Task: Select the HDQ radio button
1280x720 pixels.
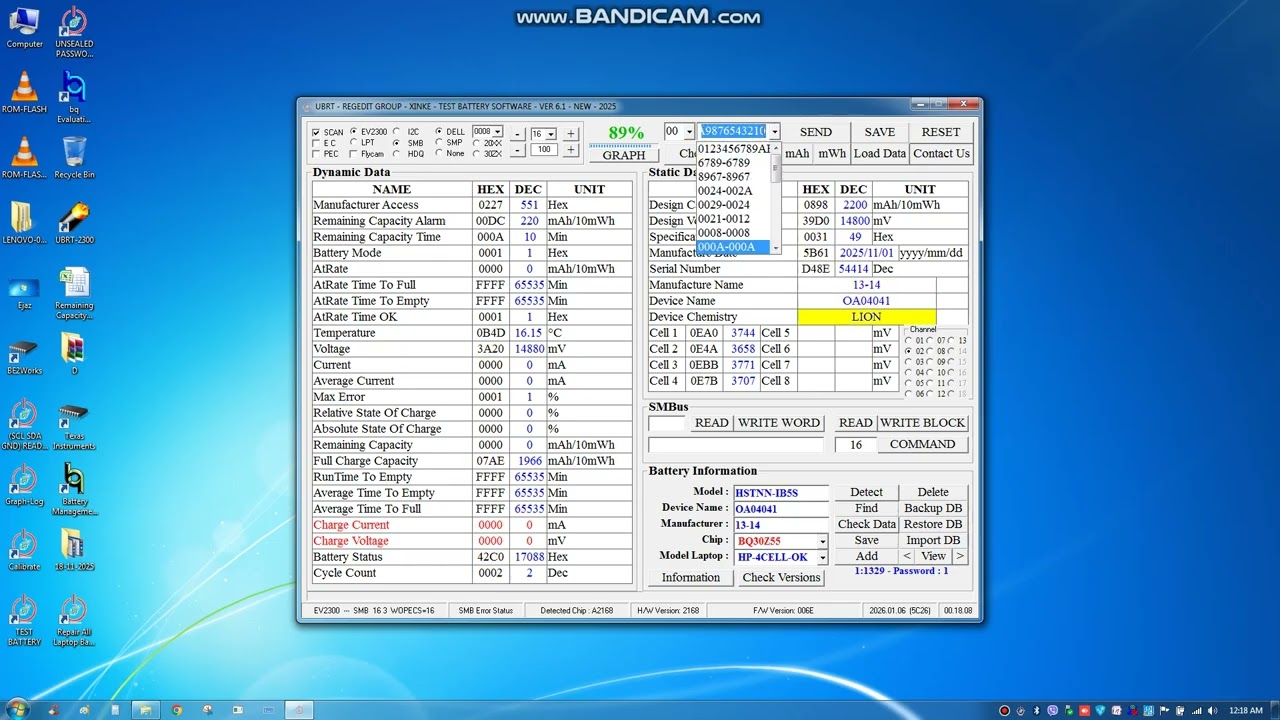Action: pyautogui.click(x=397, y=154)
